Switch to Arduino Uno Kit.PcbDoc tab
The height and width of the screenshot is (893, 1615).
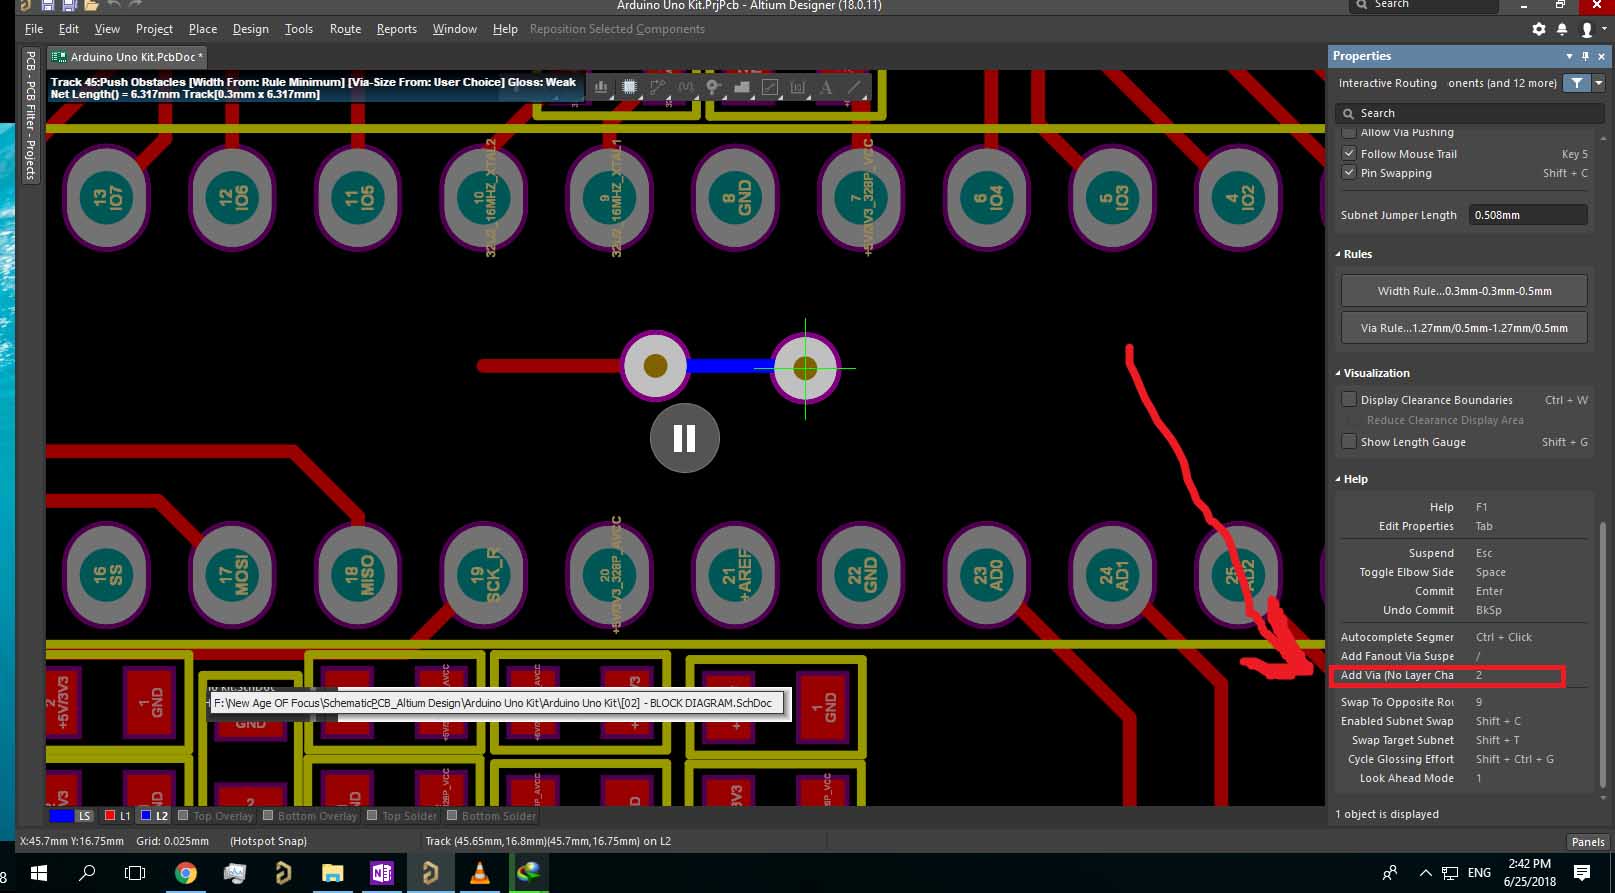pos(127,57)
